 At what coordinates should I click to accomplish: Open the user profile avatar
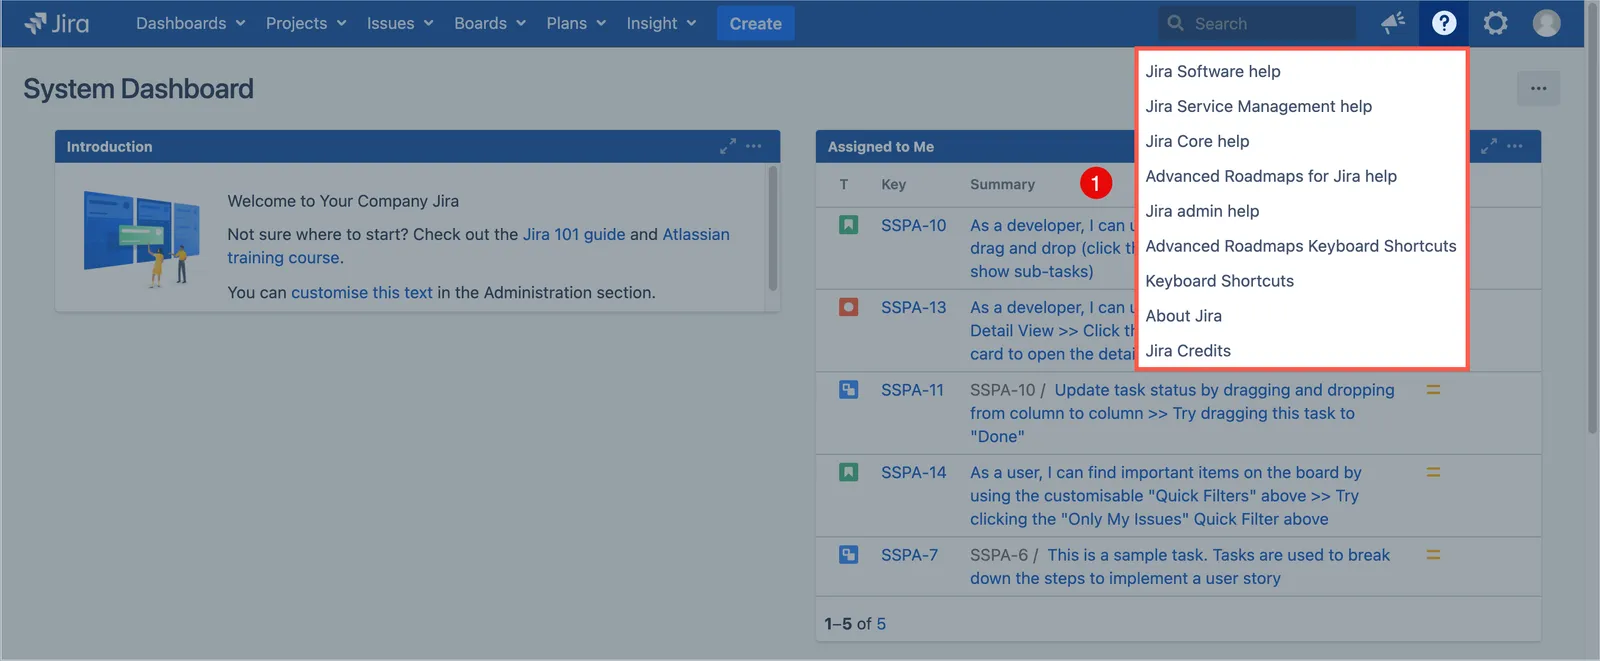1546,23
